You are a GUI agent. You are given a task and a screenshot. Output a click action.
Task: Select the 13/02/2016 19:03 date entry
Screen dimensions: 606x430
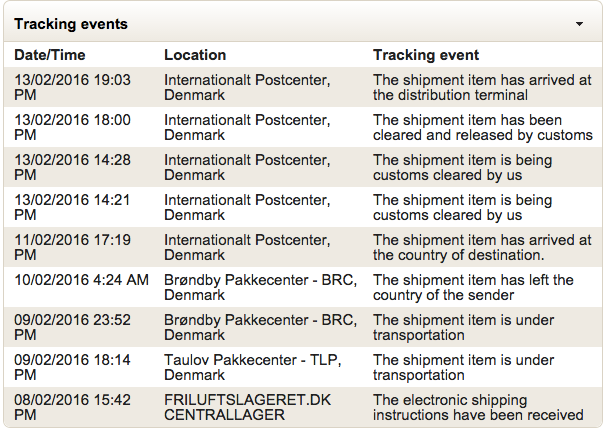(72, 87)
